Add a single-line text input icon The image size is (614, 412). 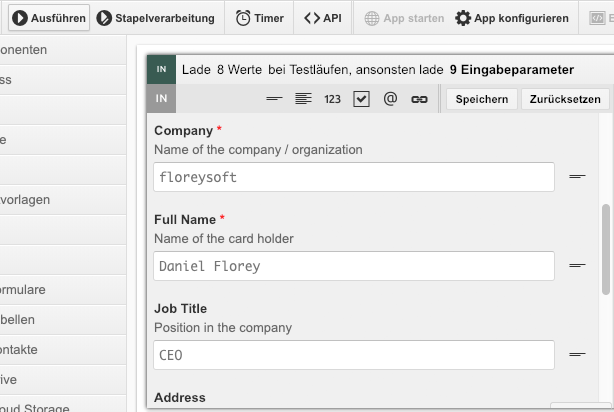click(x=274, y=99)
